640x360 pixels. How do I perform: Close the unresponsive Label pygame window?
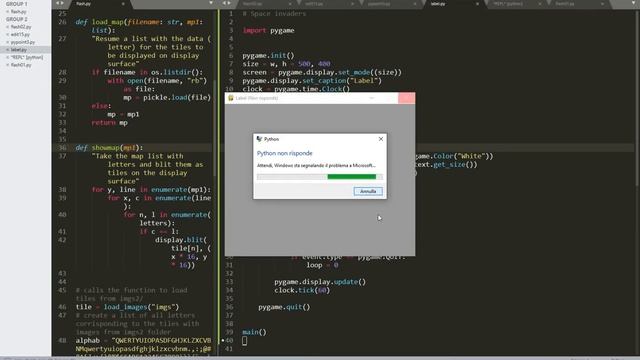(x=407, y=98)
